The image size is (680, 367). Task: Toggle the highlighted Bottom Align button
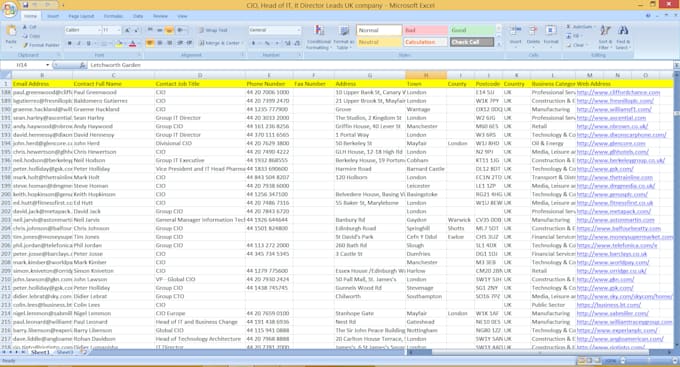click(169, 30)
